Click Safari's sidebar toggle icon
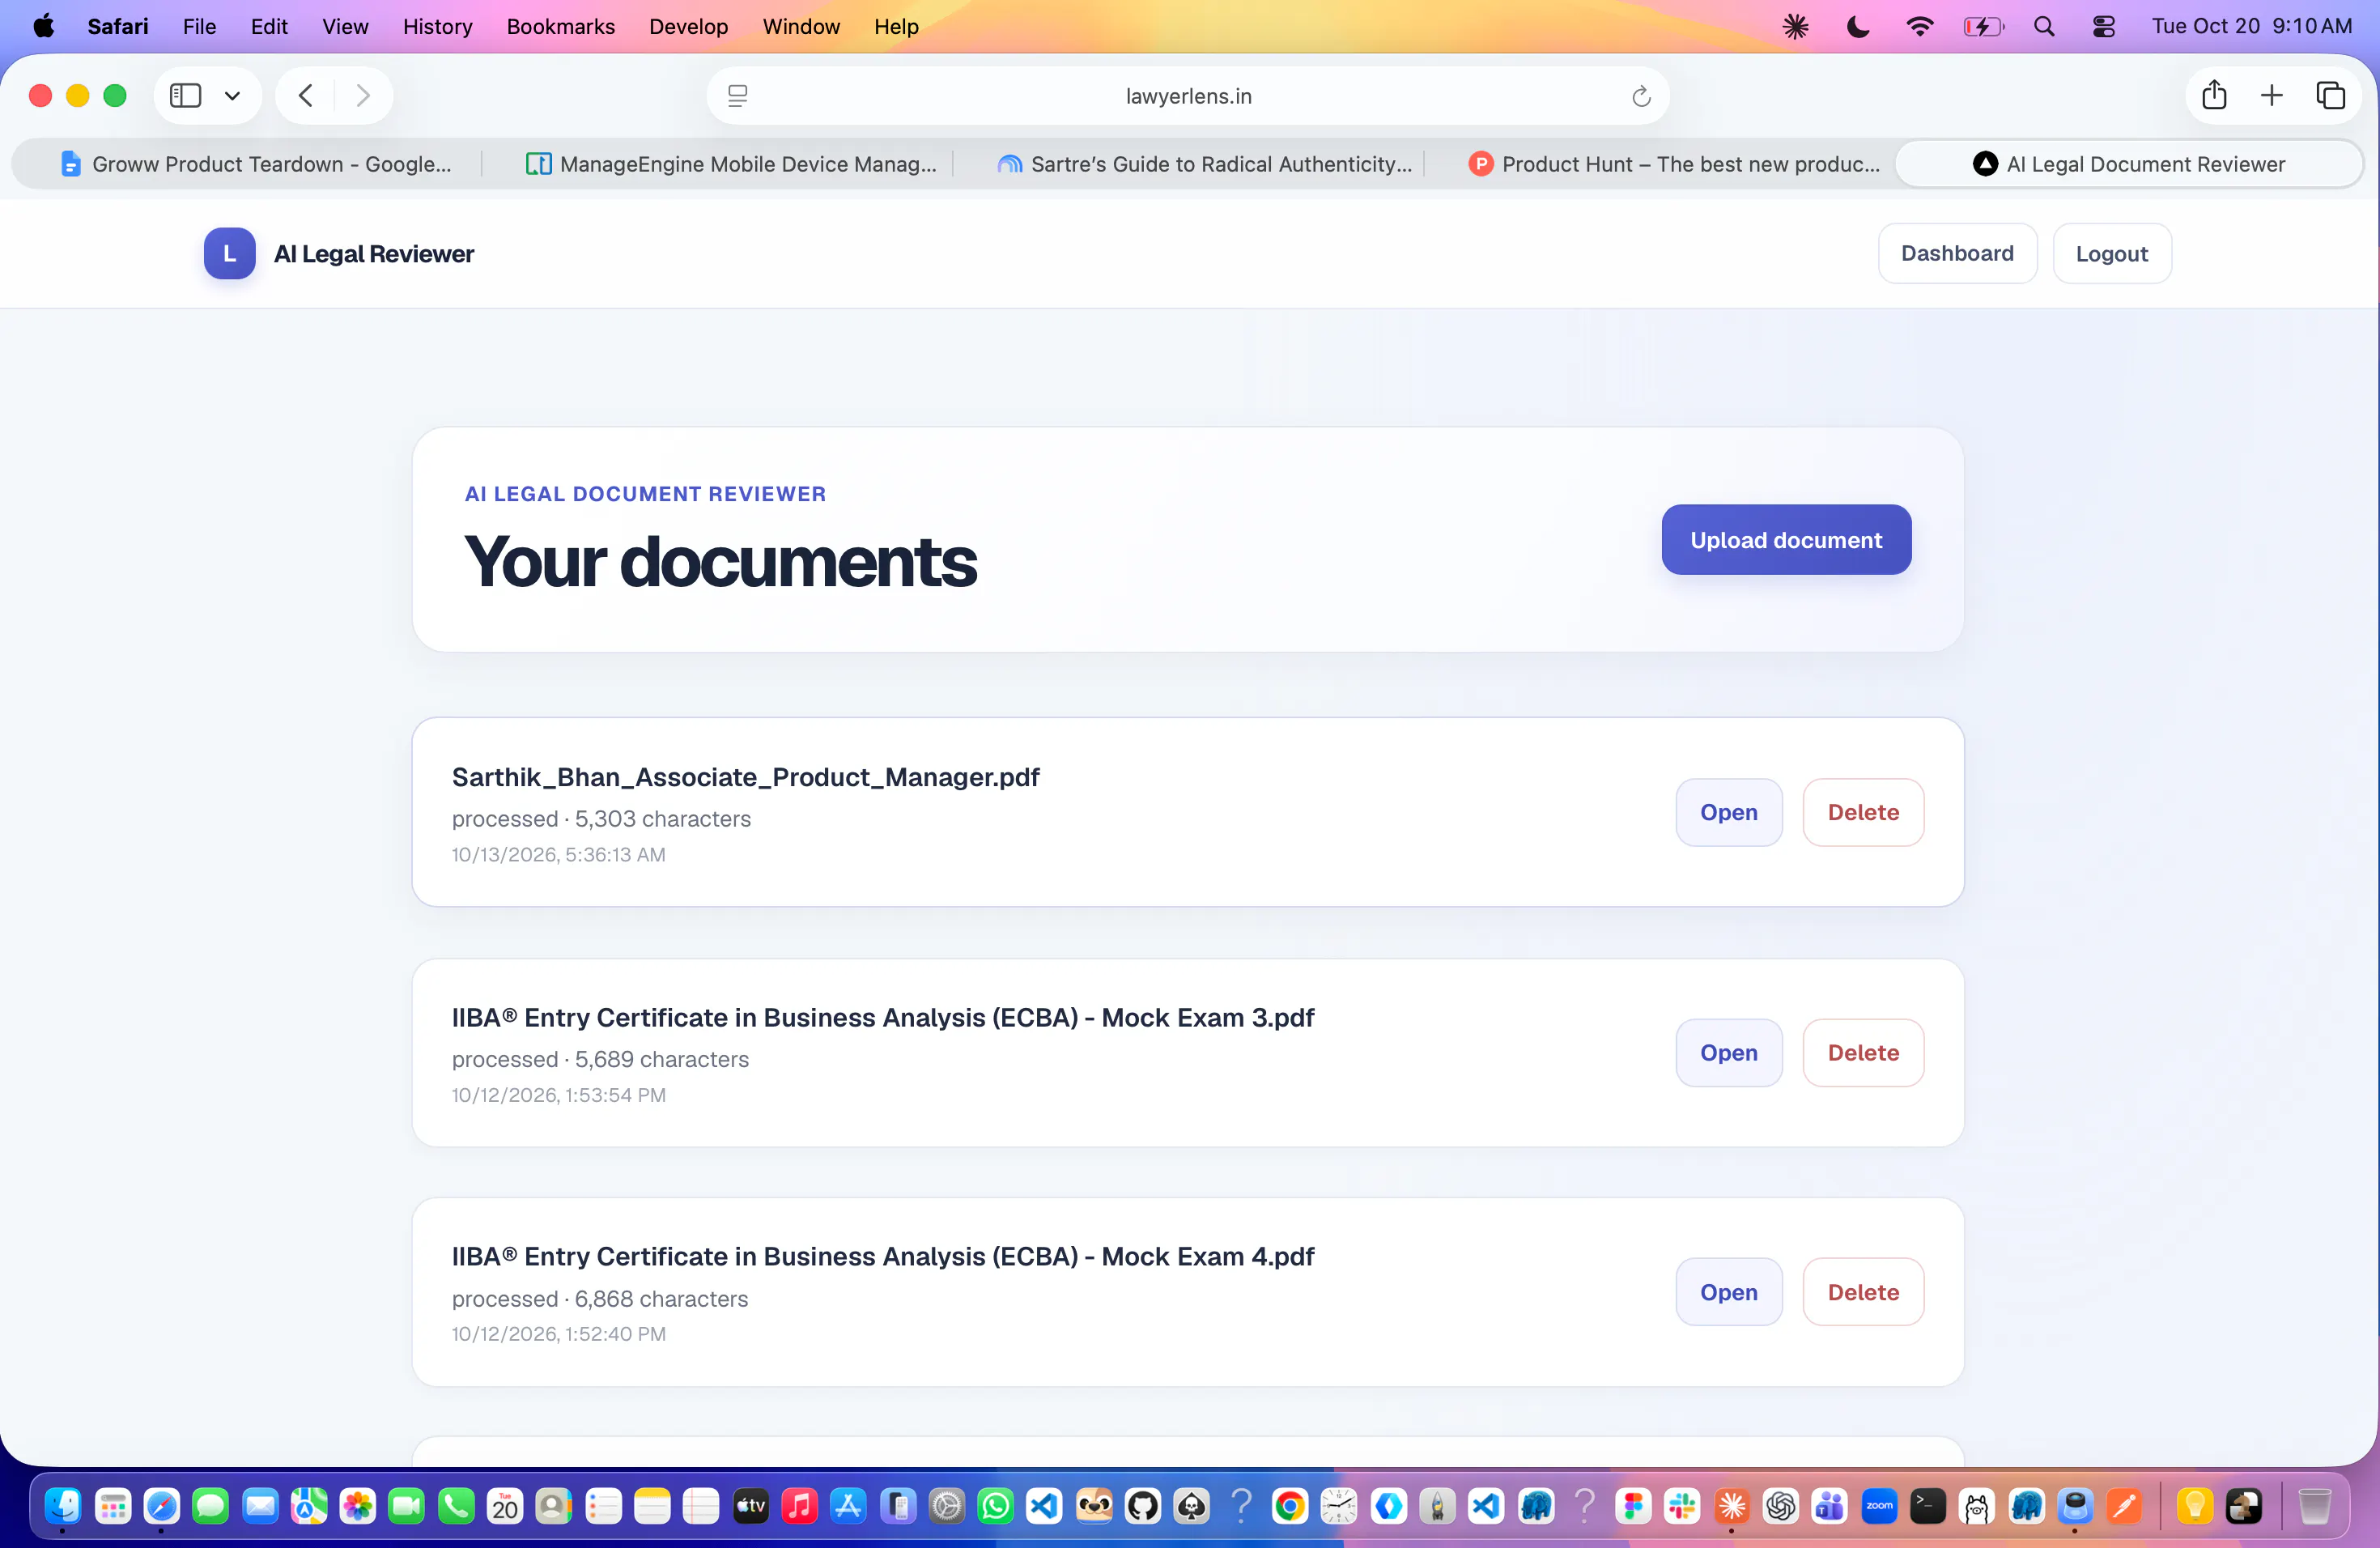 click(186, 96)
